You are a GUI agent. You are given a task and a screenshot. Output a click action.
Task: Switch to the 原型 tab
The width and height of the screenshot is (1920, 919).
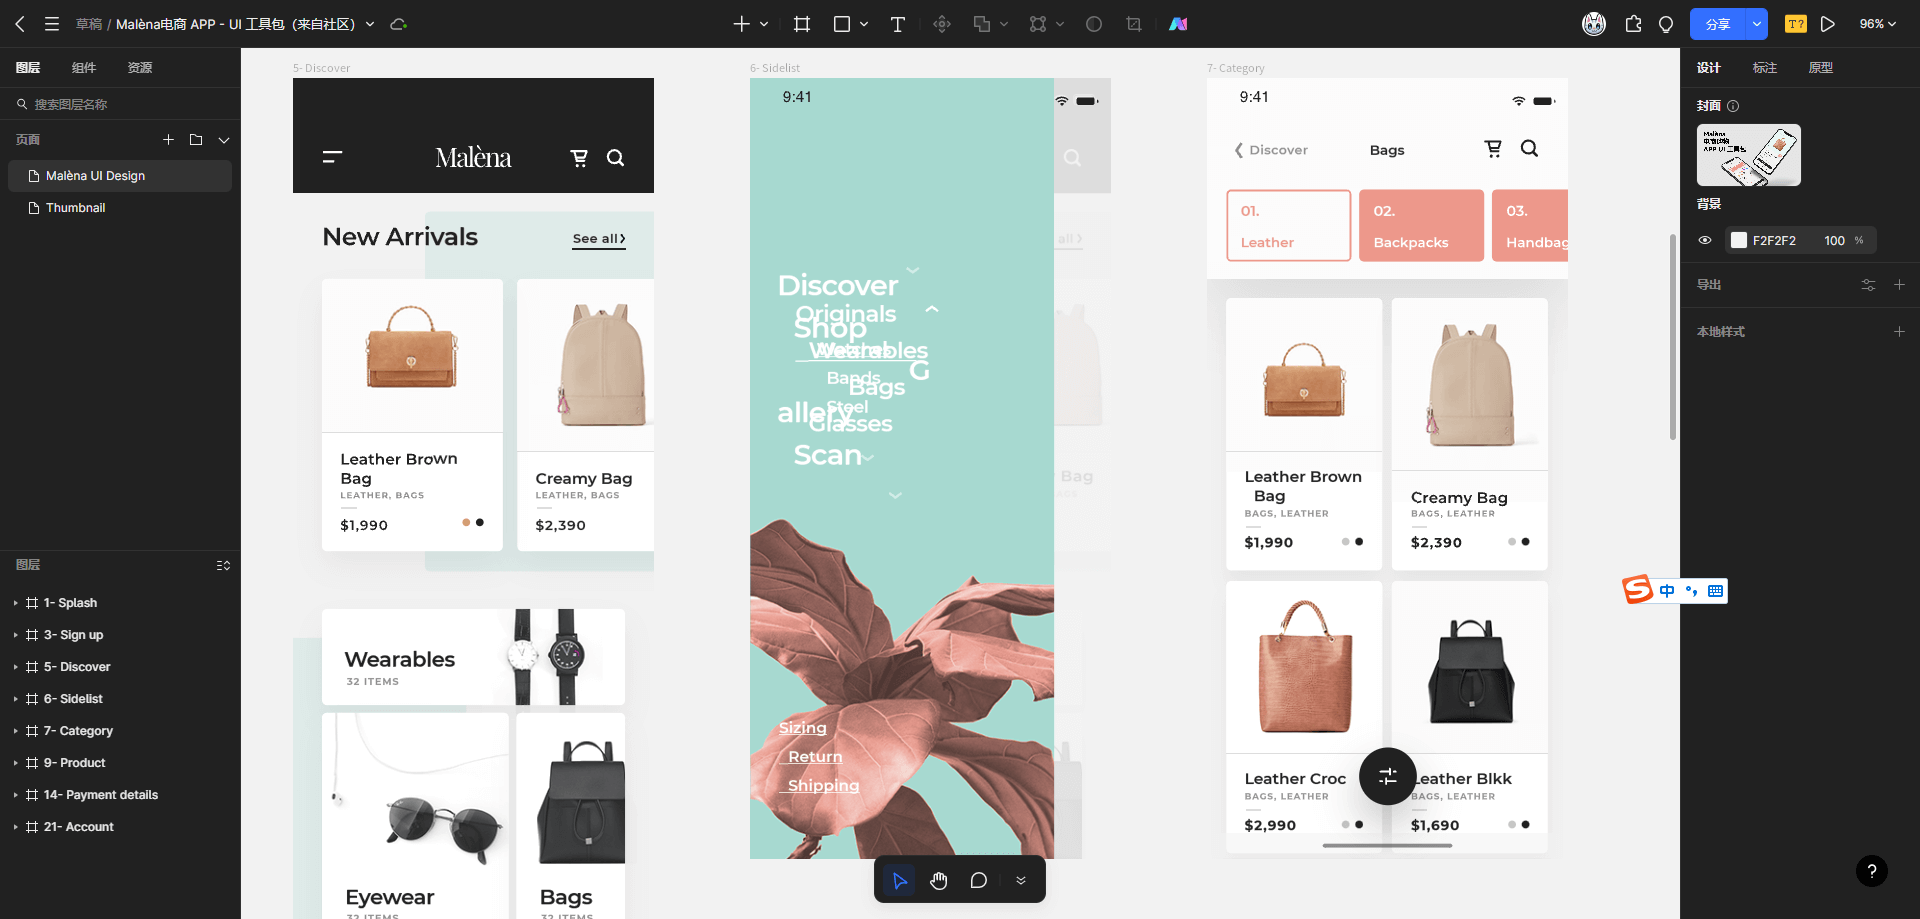(x=1821, y=68)
